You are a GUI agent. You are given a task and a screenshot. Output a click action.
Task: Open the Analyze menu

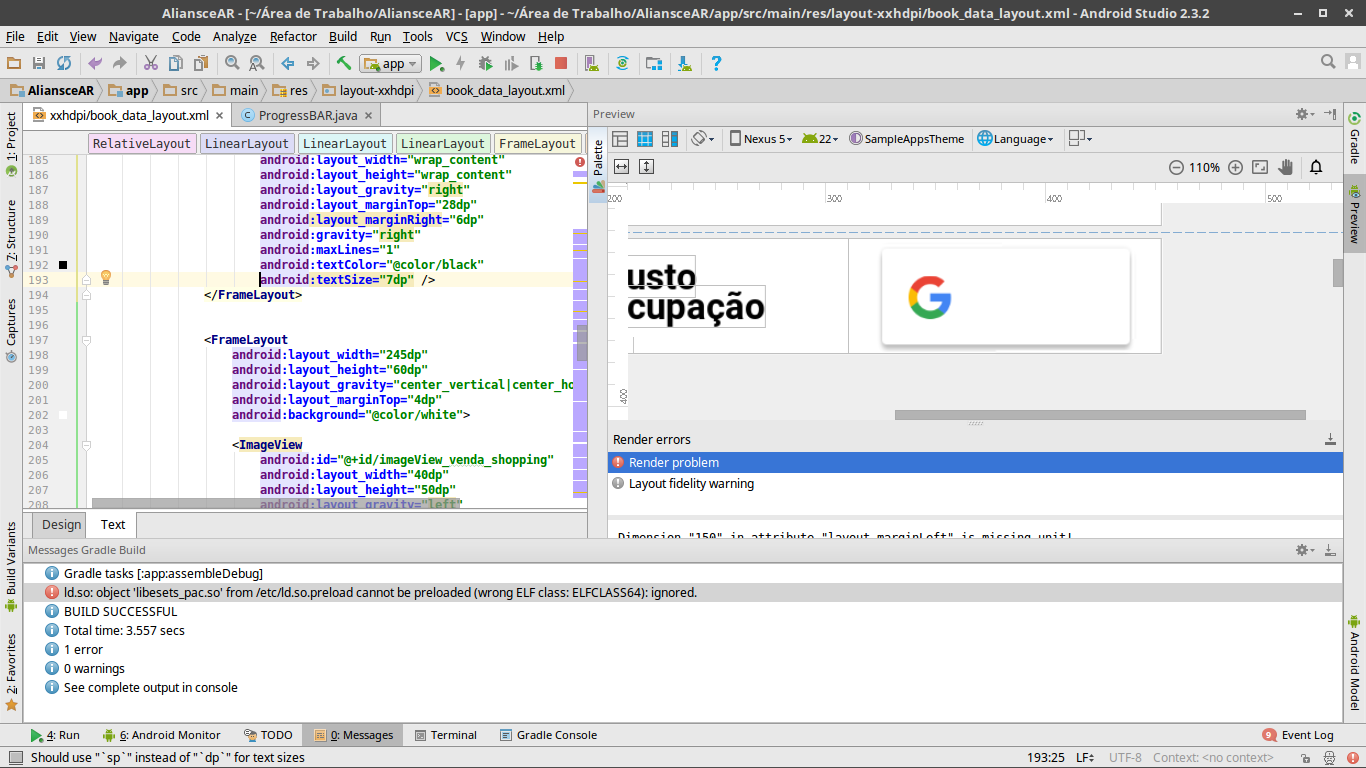[x=235, y=36]
